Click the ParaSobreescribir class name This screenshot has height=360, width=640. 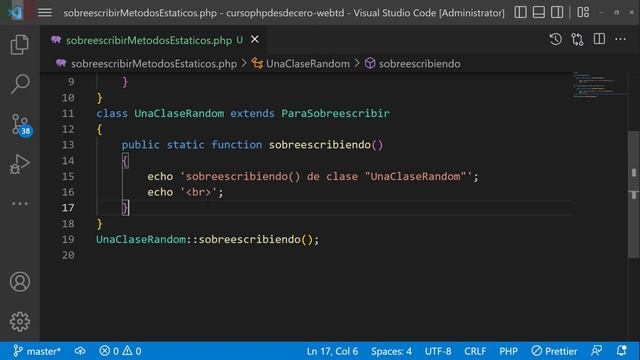(335, 113)
